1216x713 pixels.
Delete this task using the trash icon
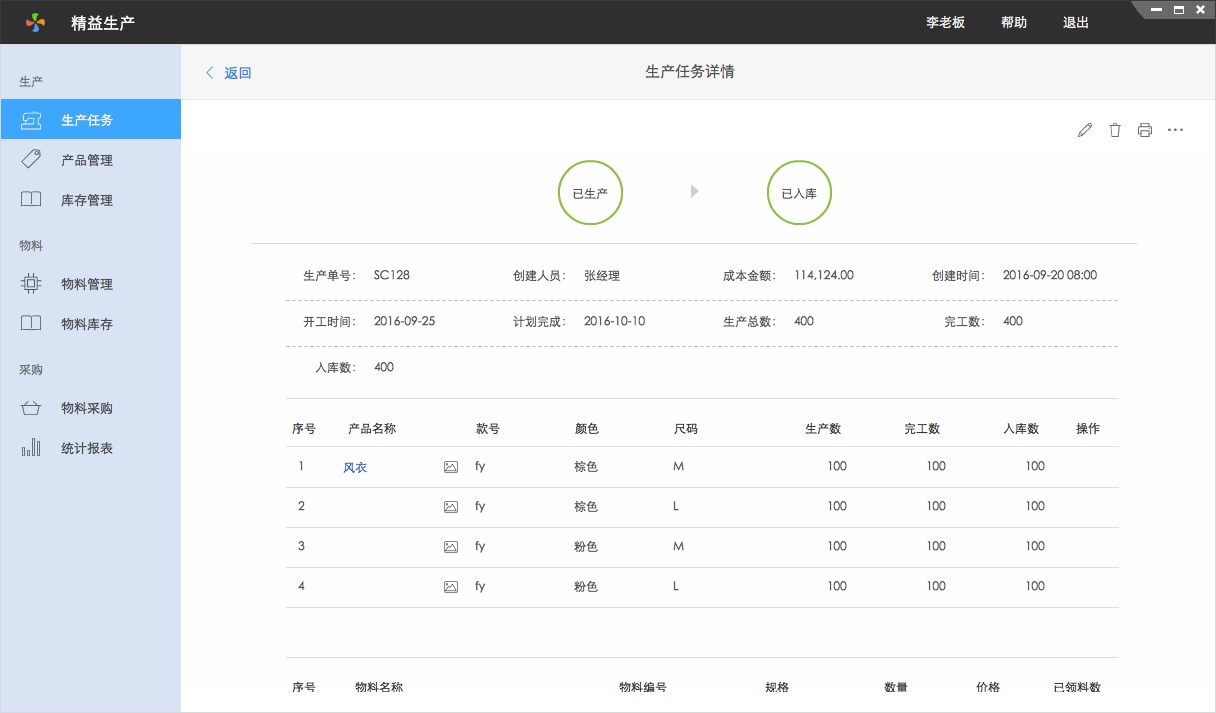coord(1115,129)
